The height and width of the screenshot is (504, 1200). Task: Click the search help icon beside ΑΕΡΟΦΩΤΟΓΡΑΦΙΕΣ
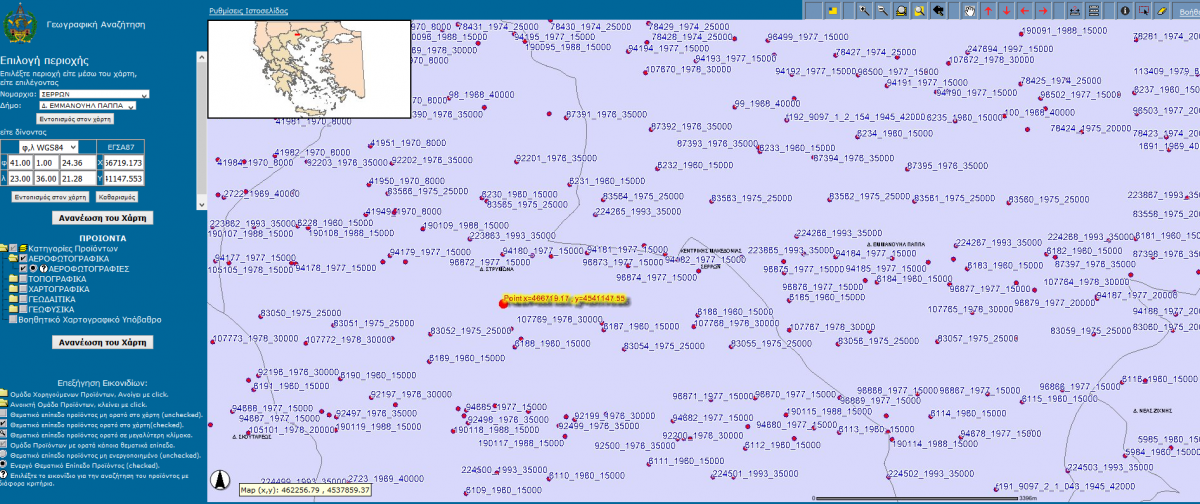tap(43, 269)
